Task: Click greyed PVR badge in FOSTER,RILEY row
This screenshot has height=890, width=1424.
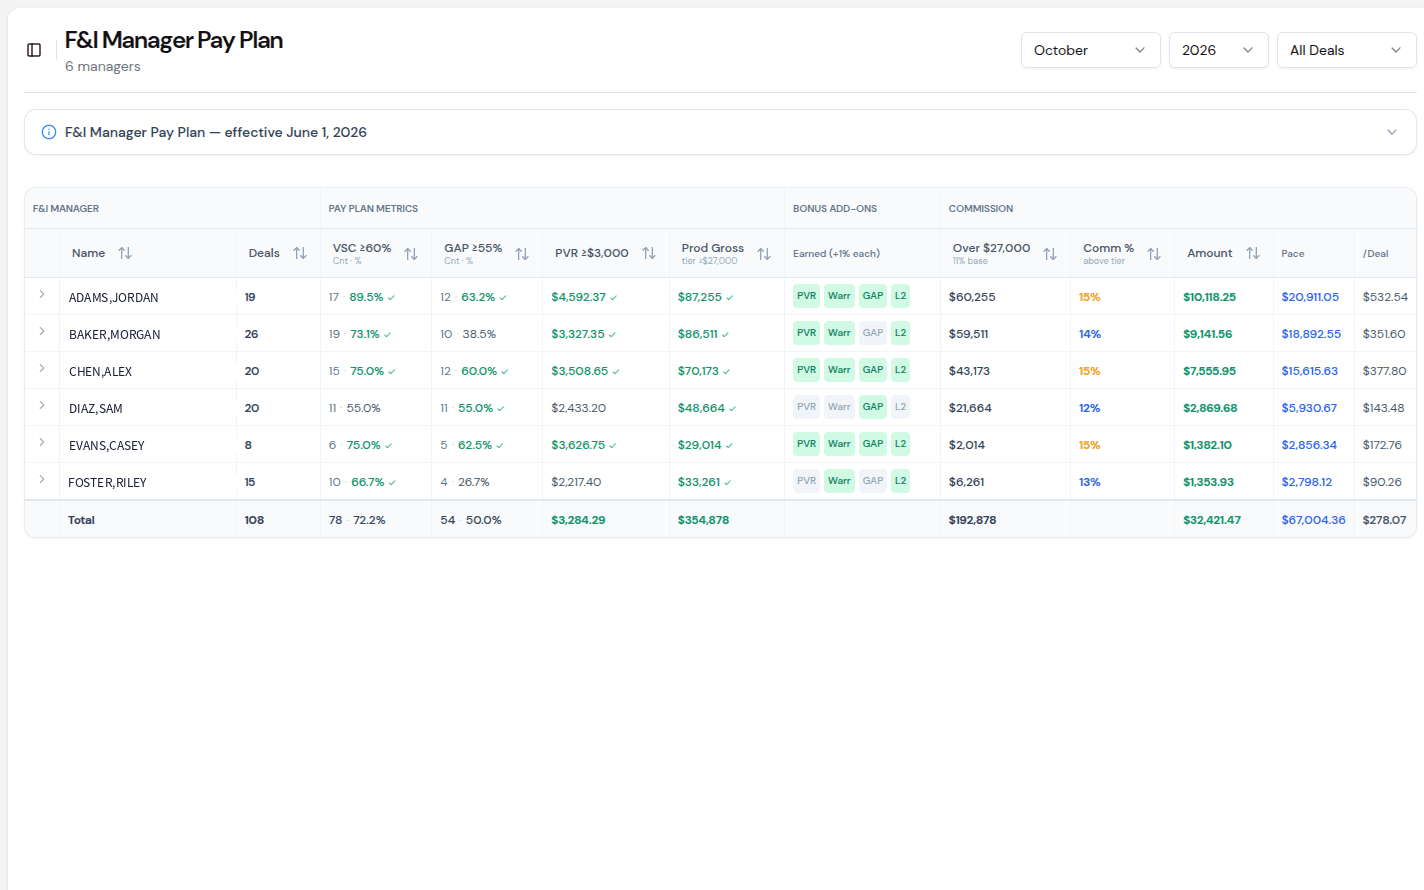Action: 807,481
